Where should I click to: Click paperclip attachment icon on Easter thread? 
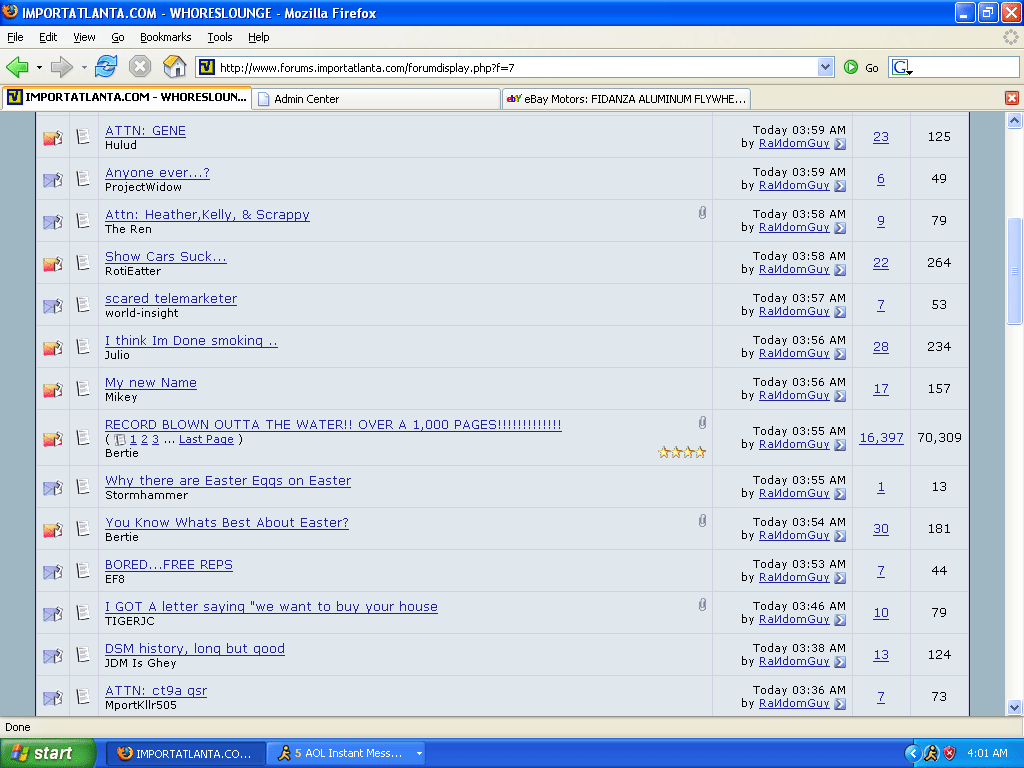coord(702,521)
